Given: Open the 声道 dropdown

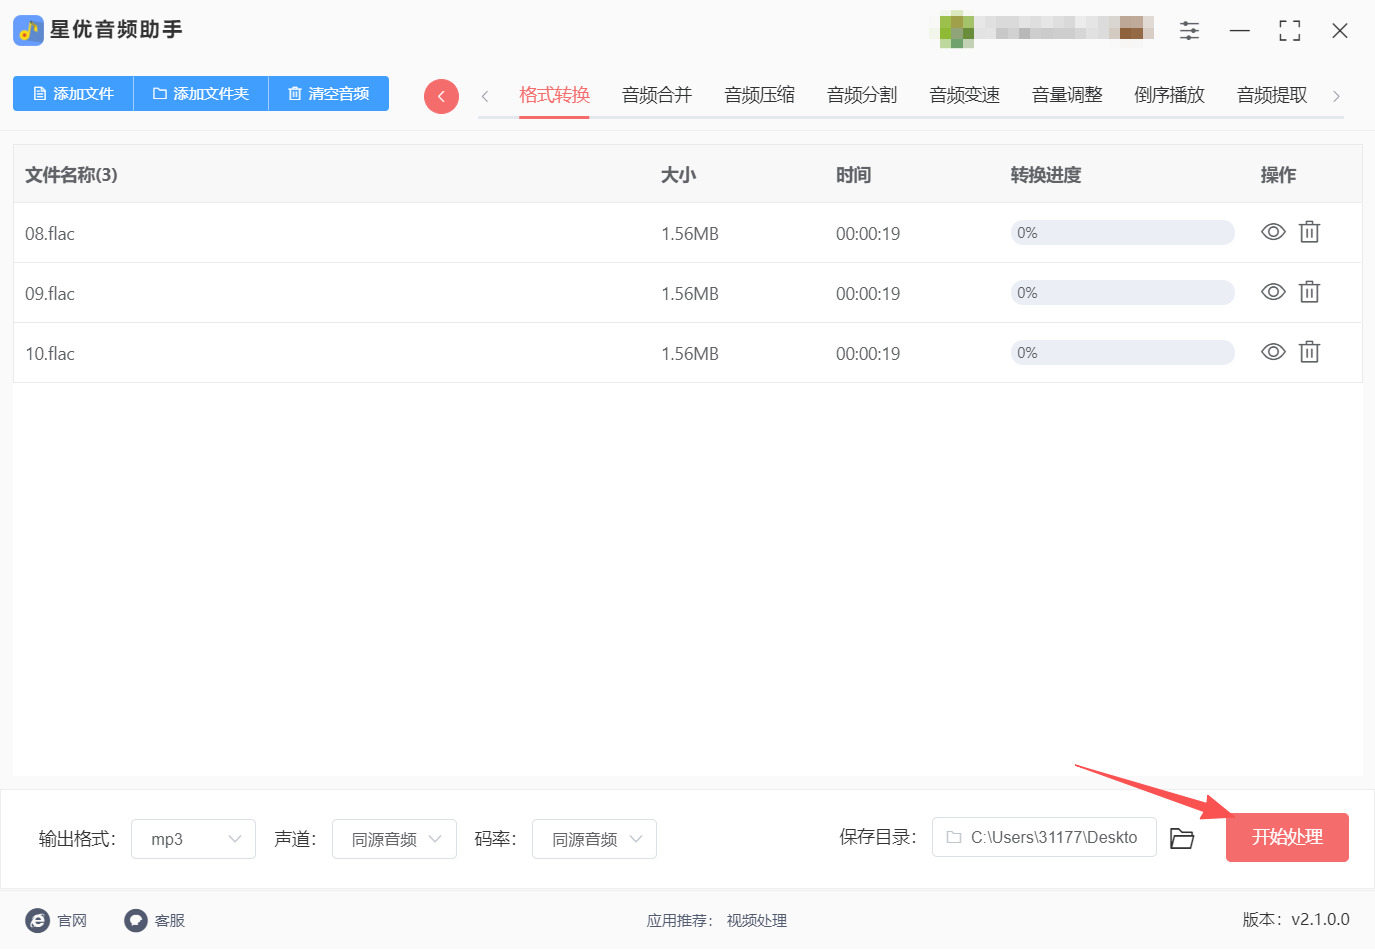Looking at the screenshot, I should [394, 839].
